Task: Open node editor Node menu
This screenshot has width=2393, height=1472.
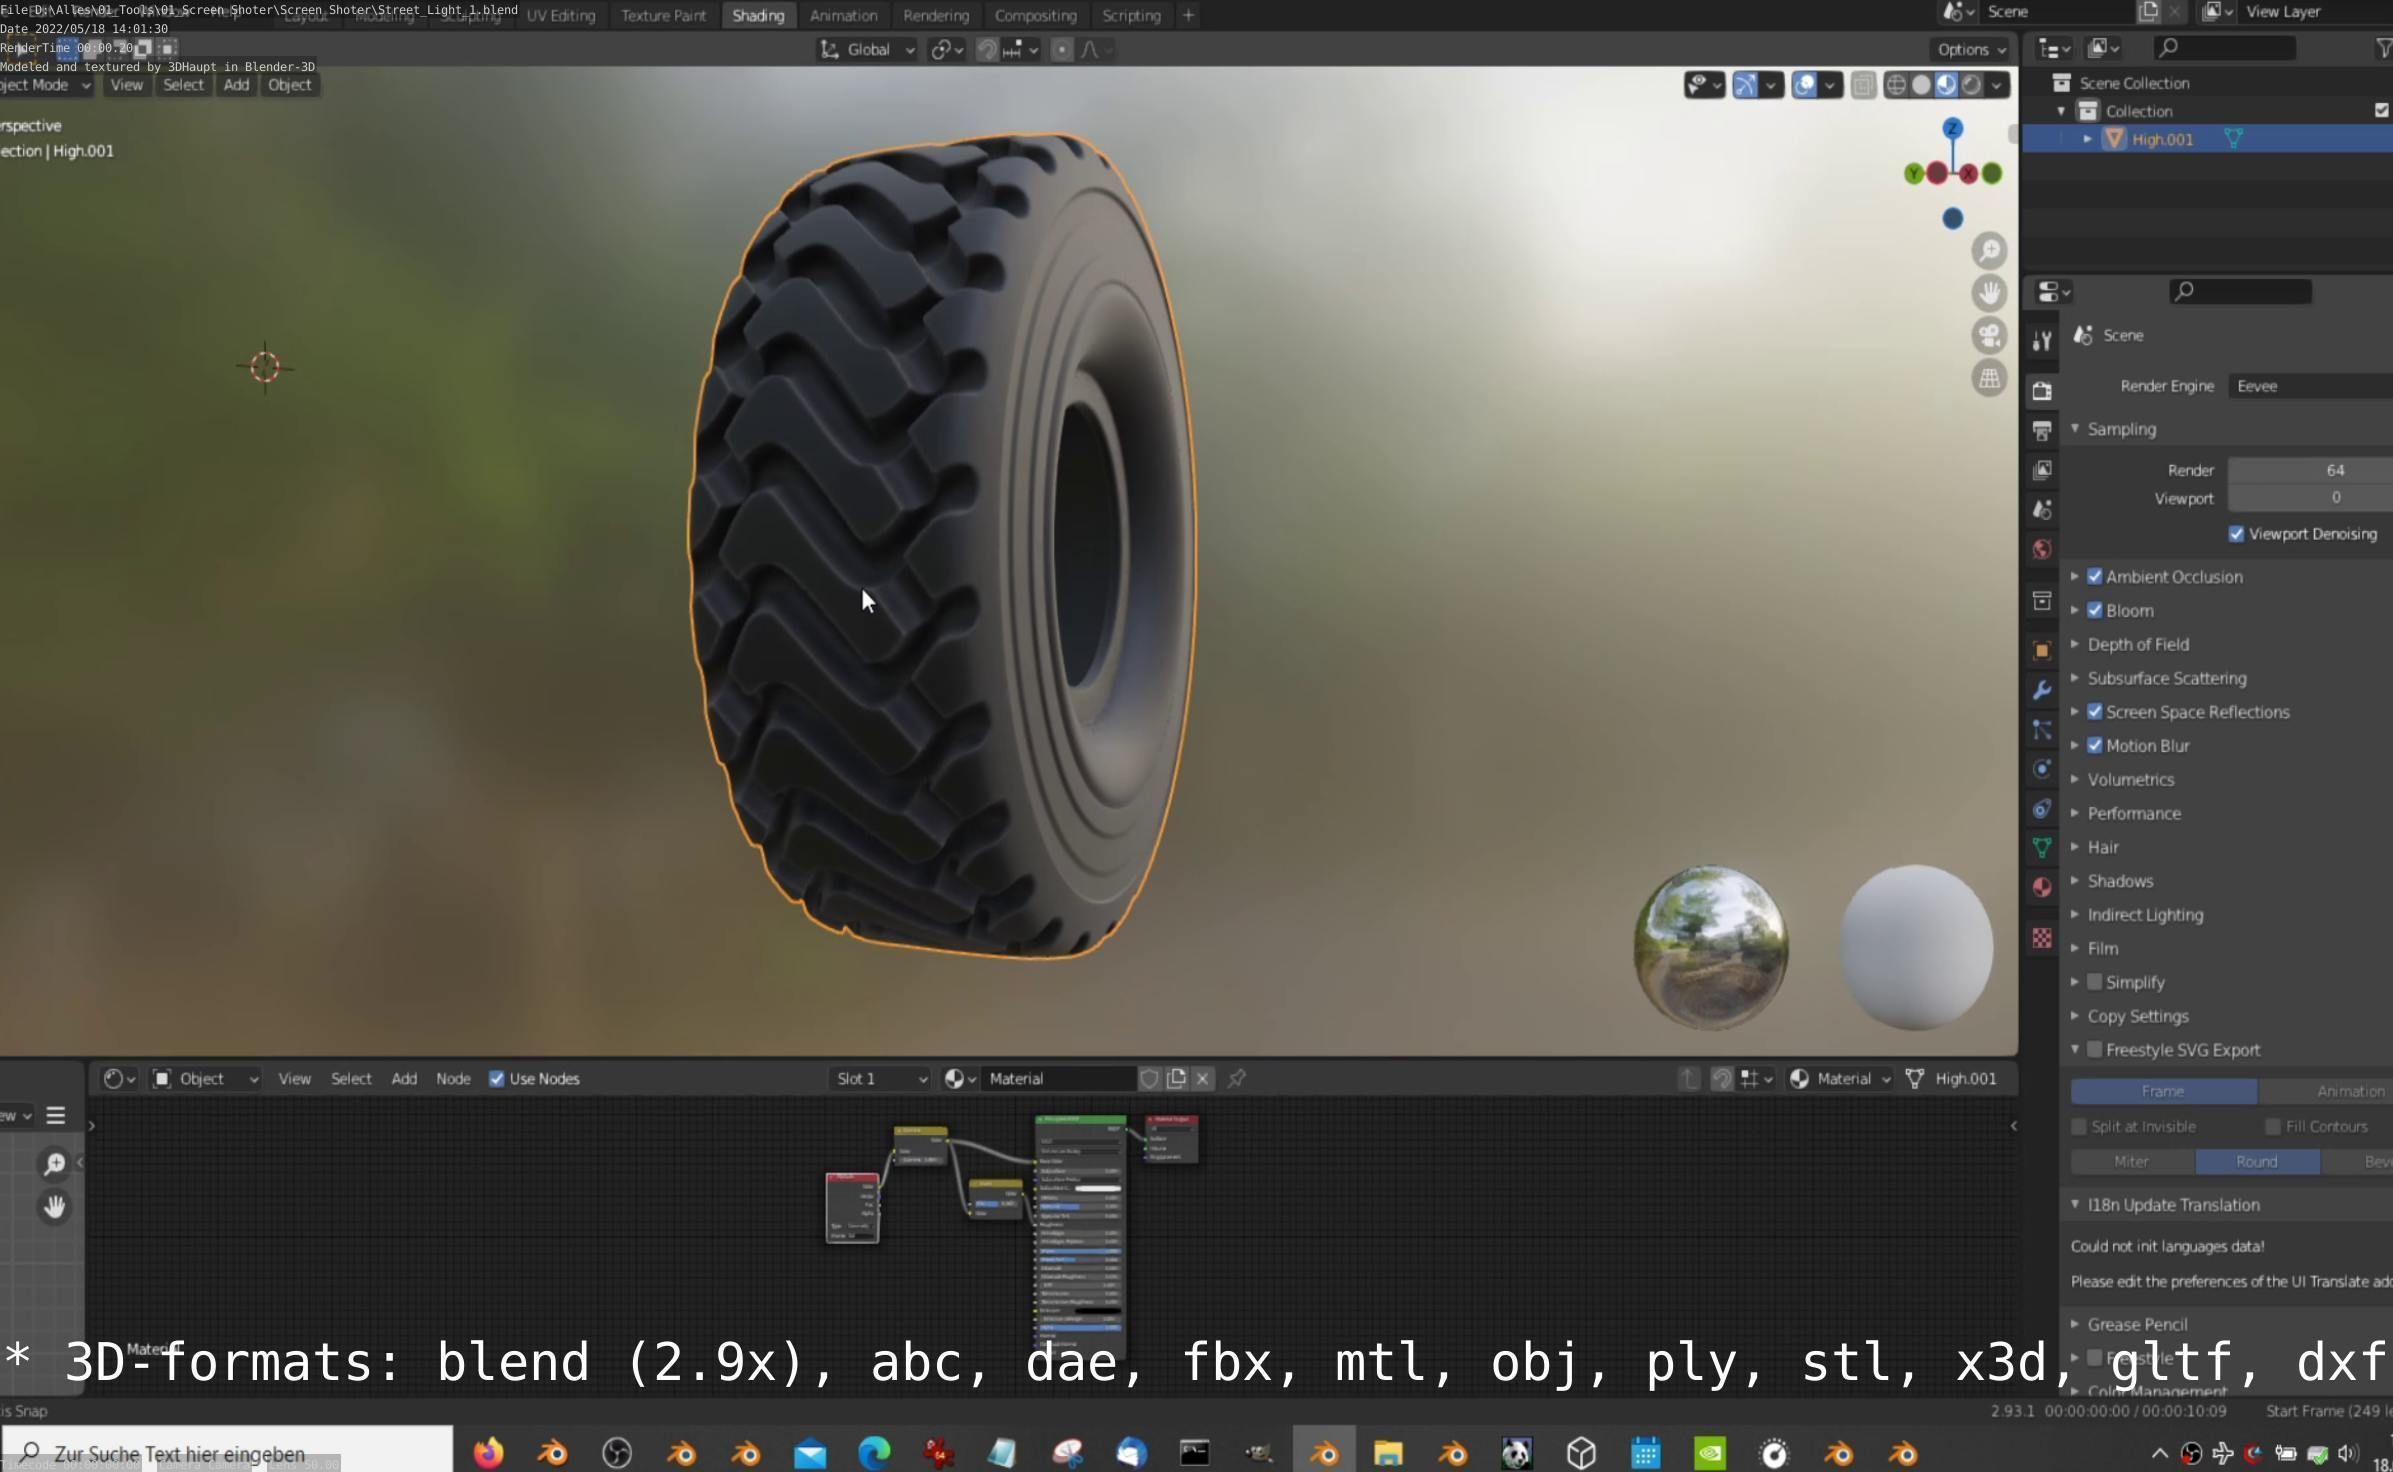Action: coord(453,1079)
